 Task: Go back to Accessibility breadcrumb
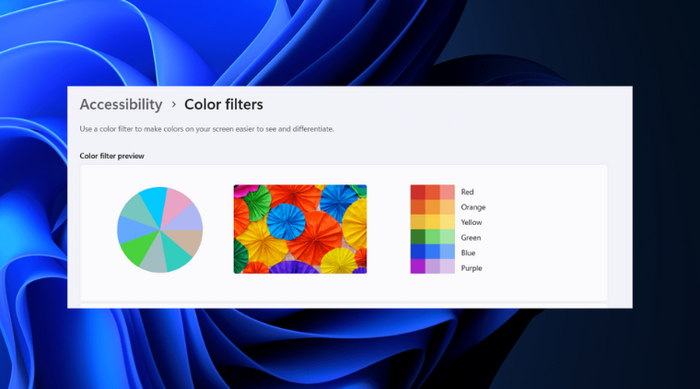pos(121,105)
